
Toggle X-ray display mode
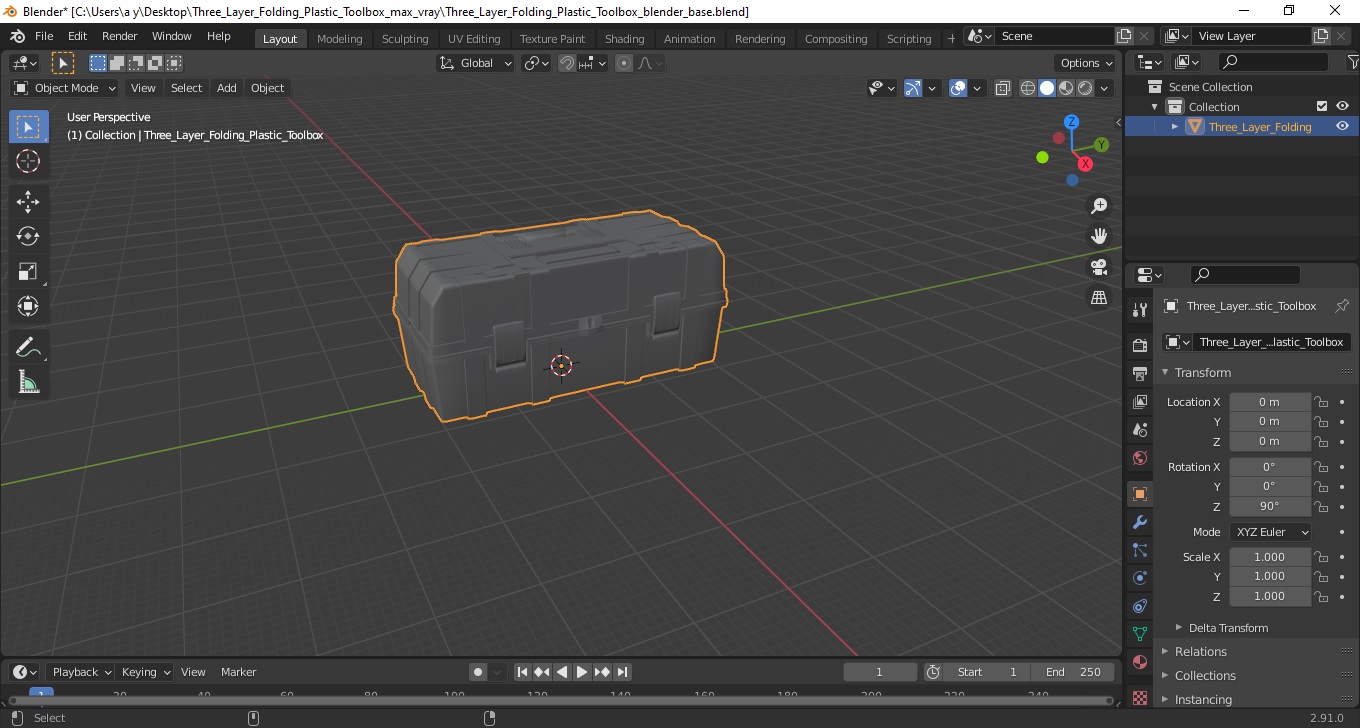[x=1003, y=88]
